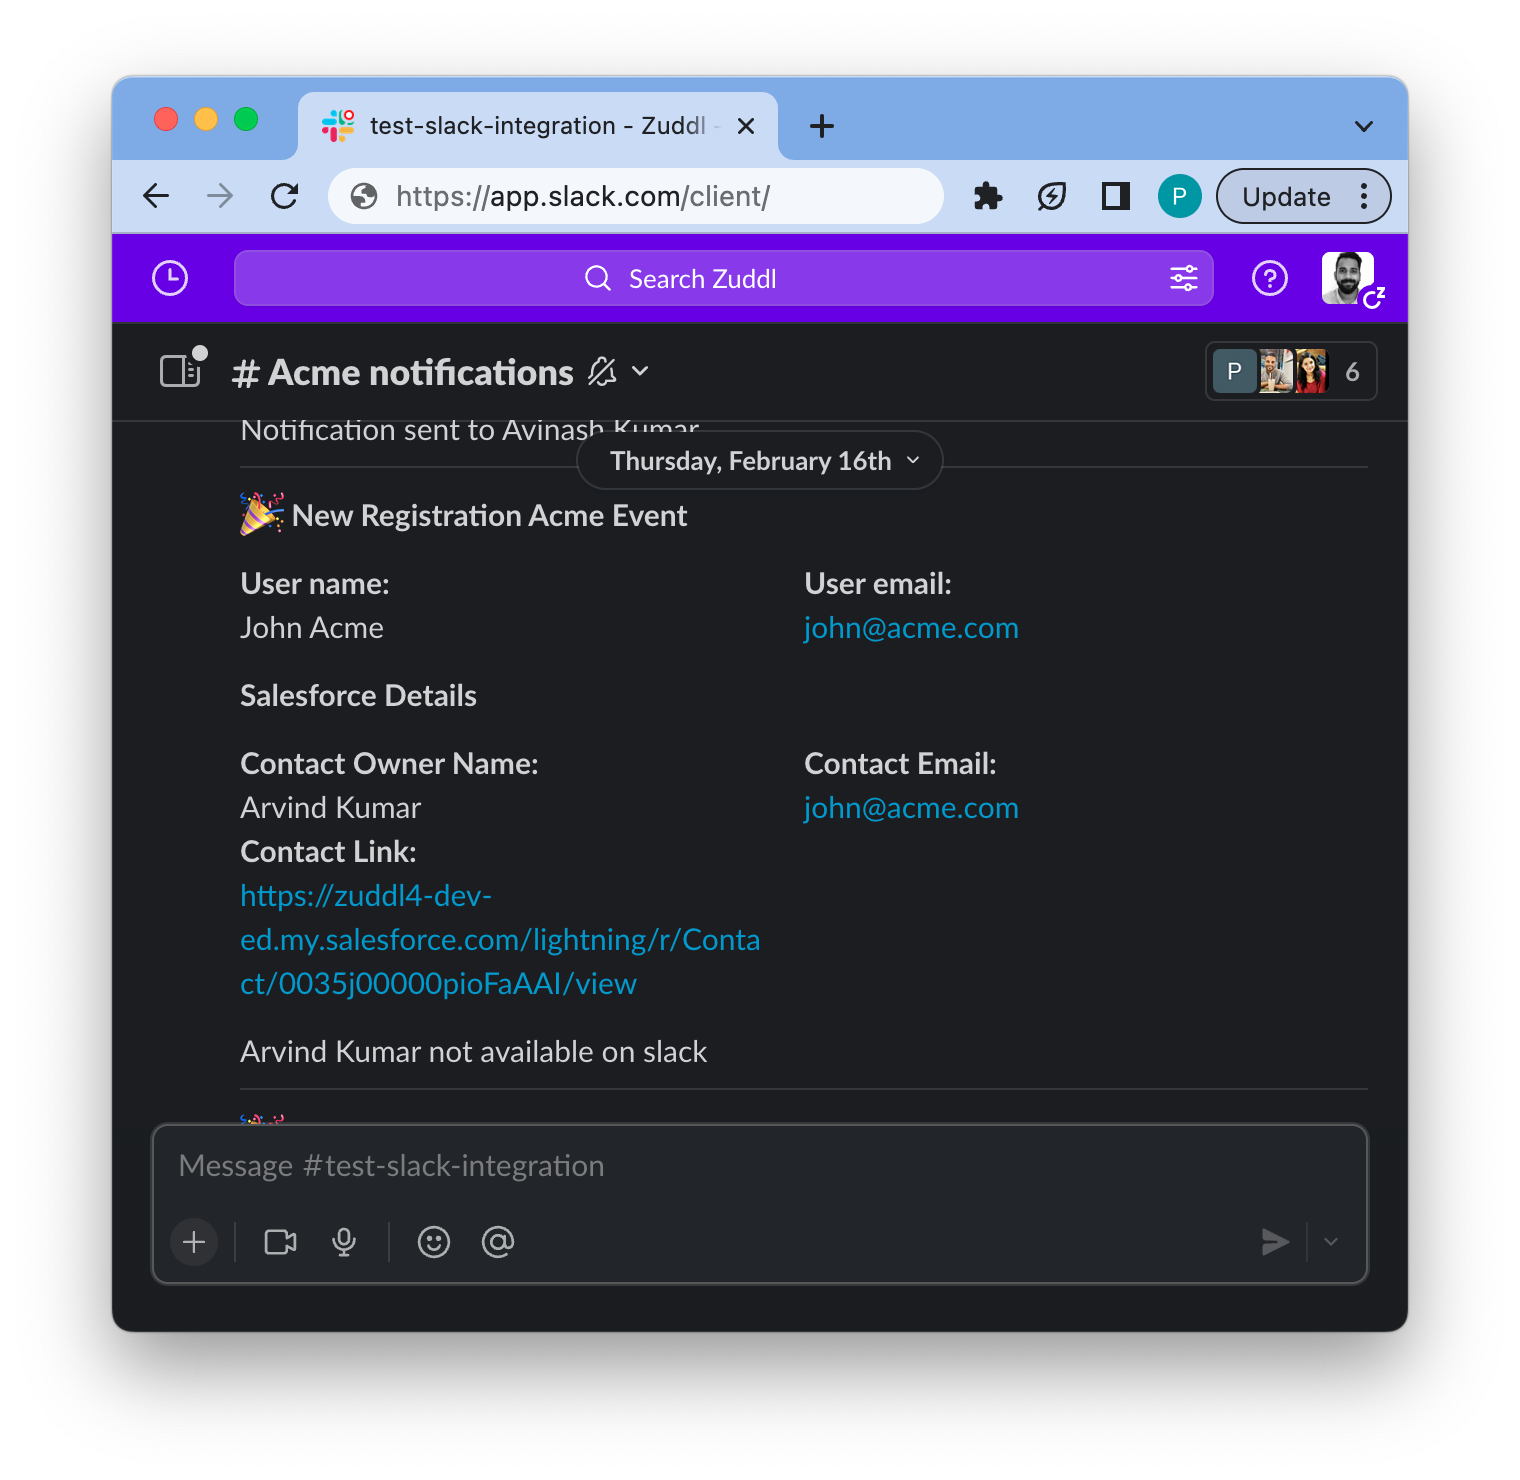Expand Acme notifications channel details chevron
This screenshot has height=1480, width=1520.
point(641,372)
